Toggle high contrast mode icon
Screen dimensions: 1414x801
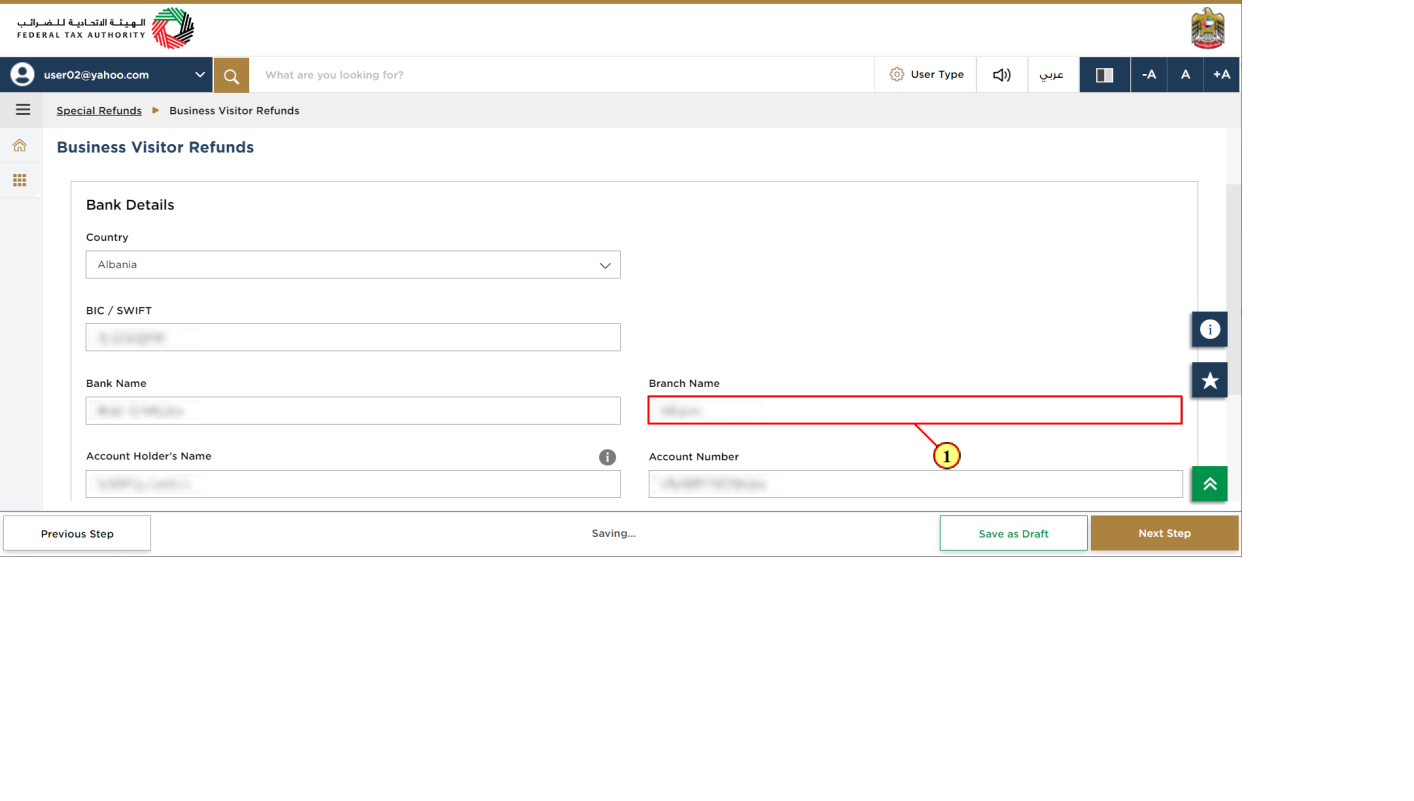[x=1105, y=75]
